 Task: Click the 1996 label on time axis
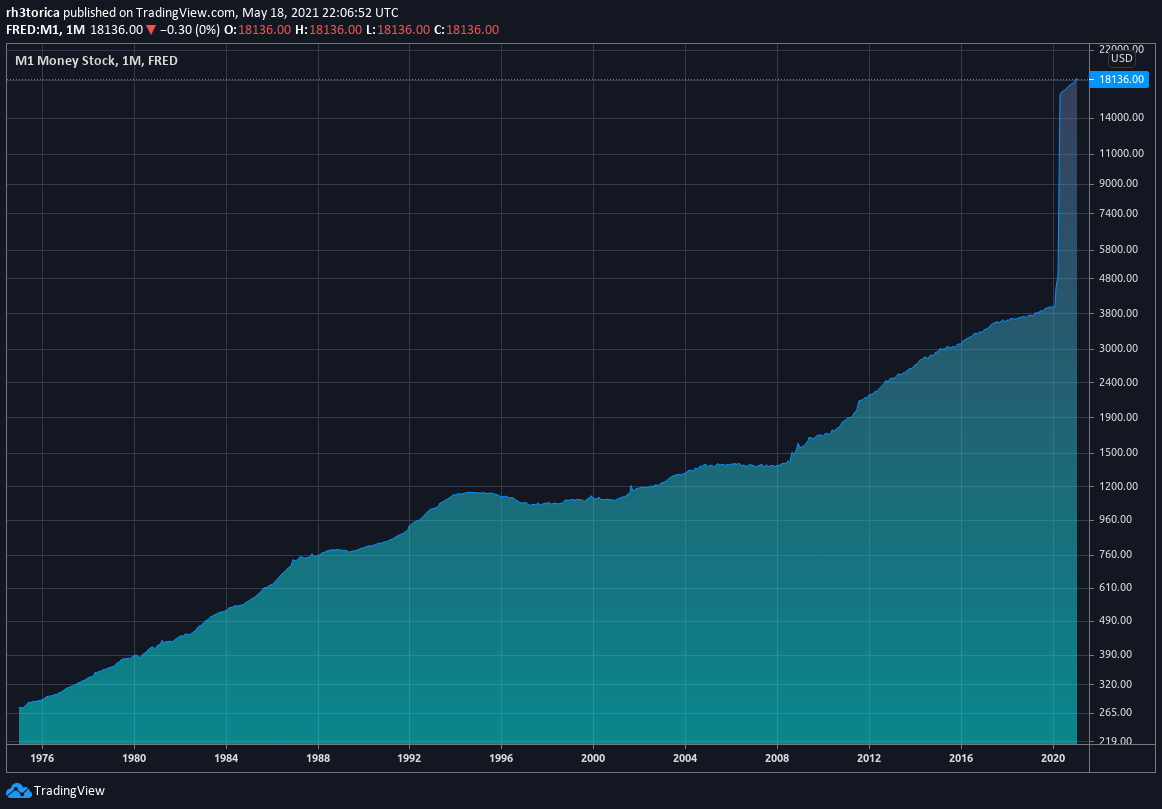[501, 758]
